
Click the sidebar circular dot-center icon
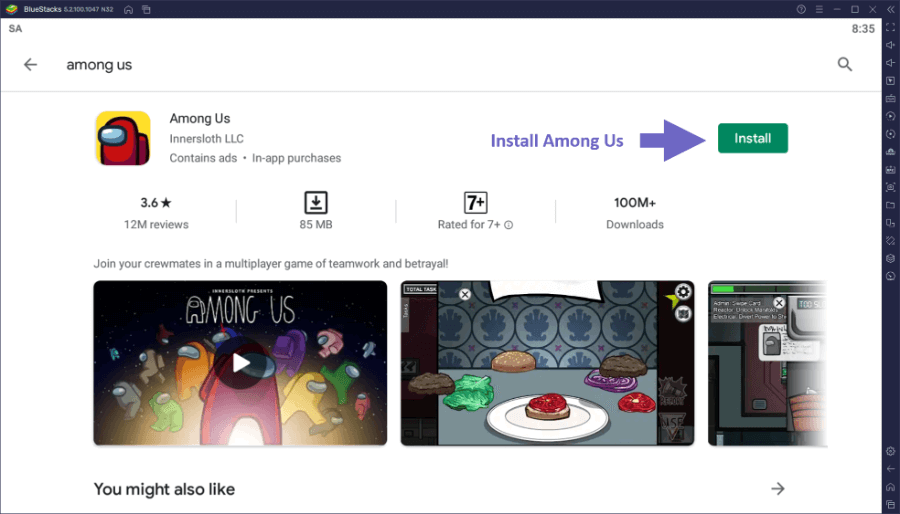point(890,134)
